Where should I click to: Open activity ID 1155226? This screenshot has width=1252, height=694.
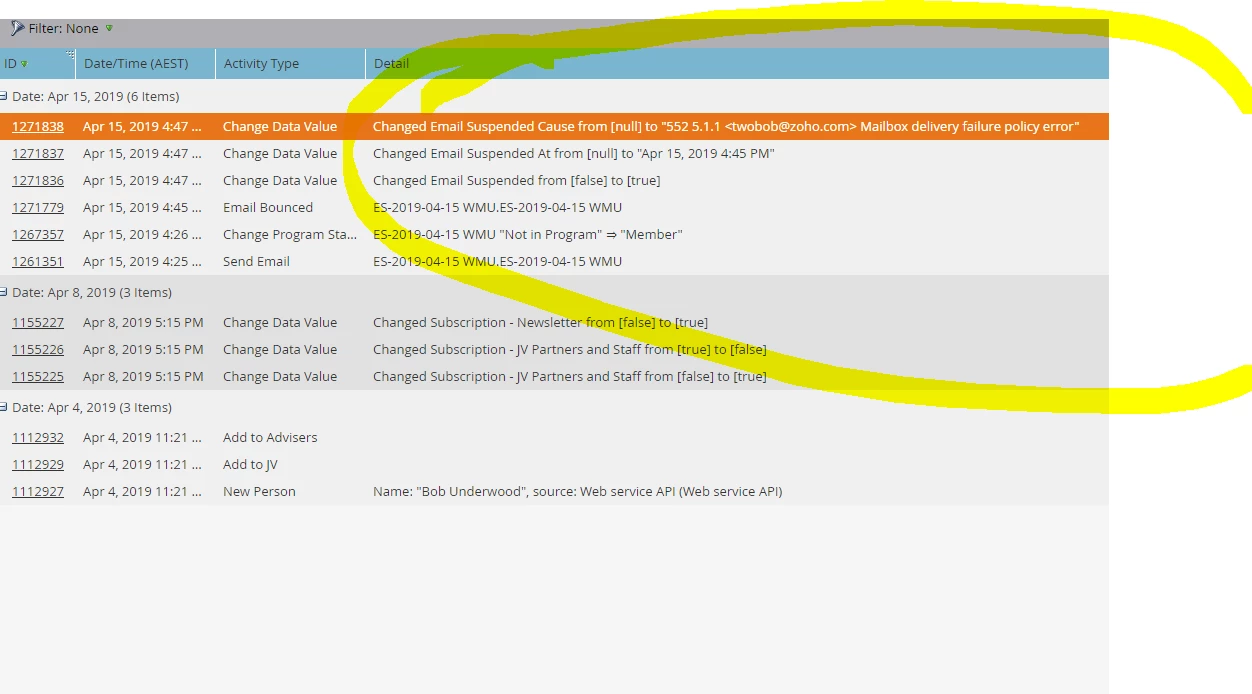[x=38, y=350]
